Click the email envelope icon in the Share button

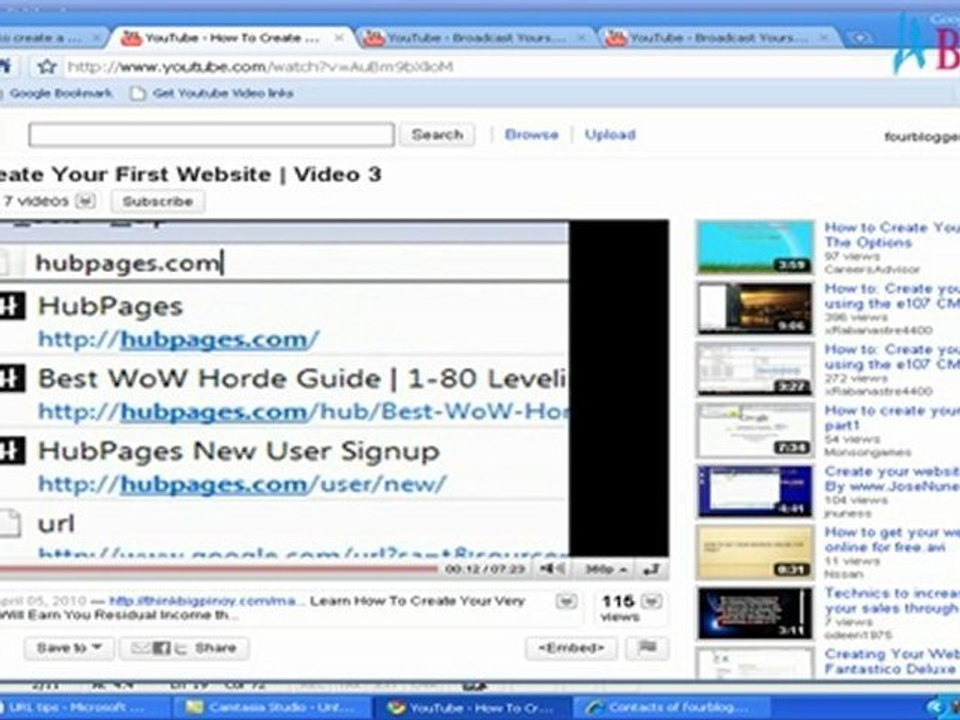[x=140, y=648]
